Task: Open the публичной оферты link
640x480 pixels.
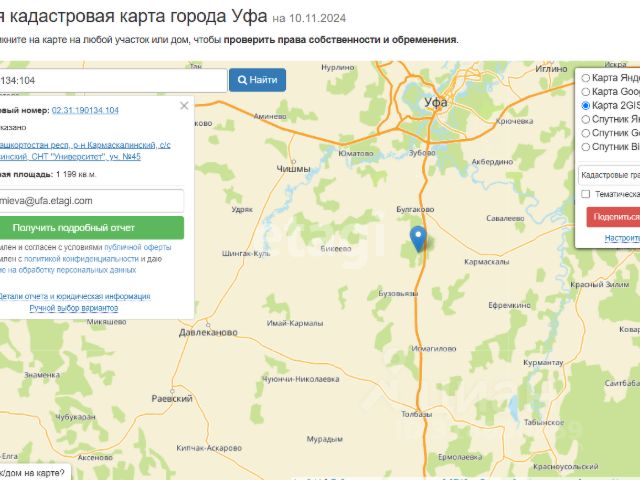Action: click(138, 247)
